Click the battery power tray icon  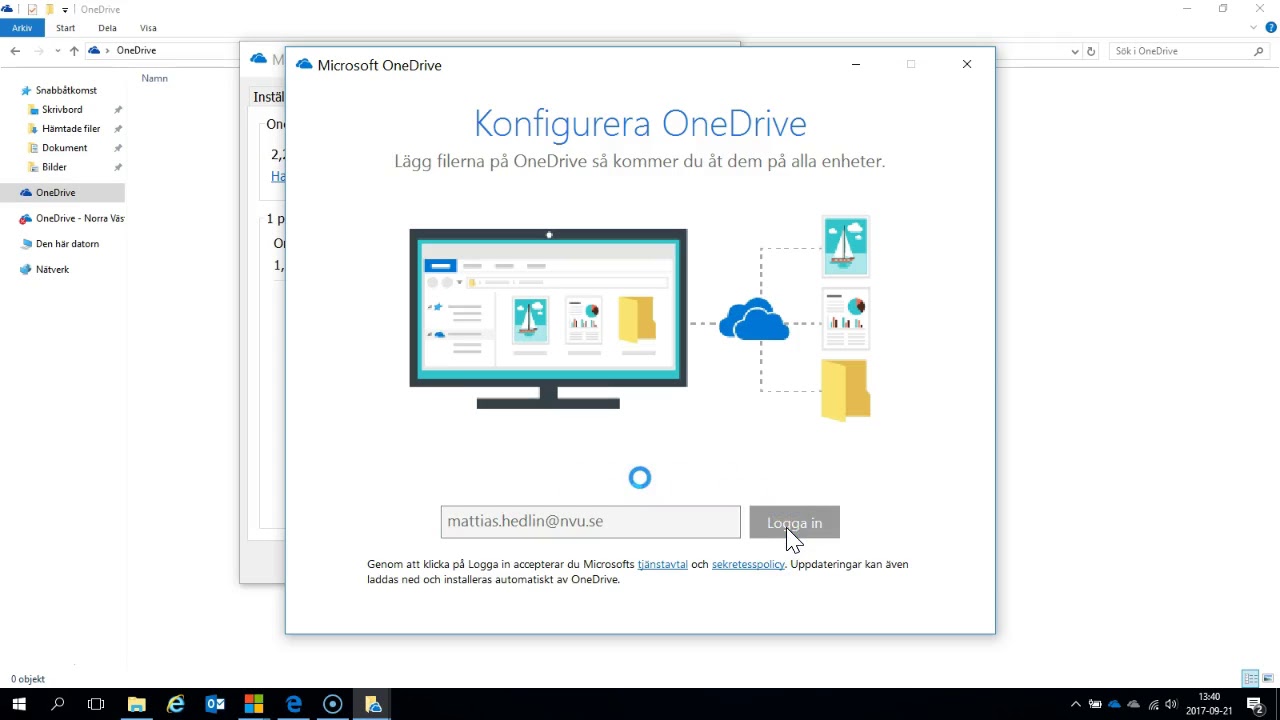coord(1095,704)
